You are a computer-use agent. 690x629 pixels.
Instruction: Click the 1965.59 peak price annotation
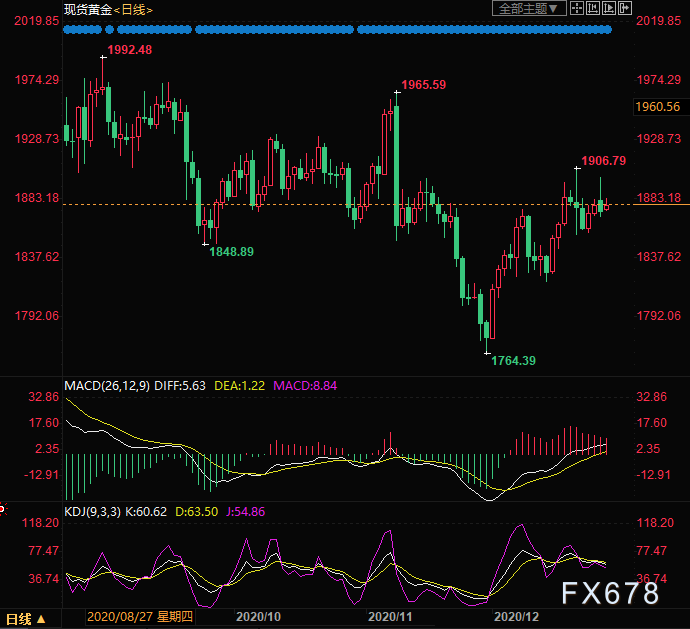[424, 85]
